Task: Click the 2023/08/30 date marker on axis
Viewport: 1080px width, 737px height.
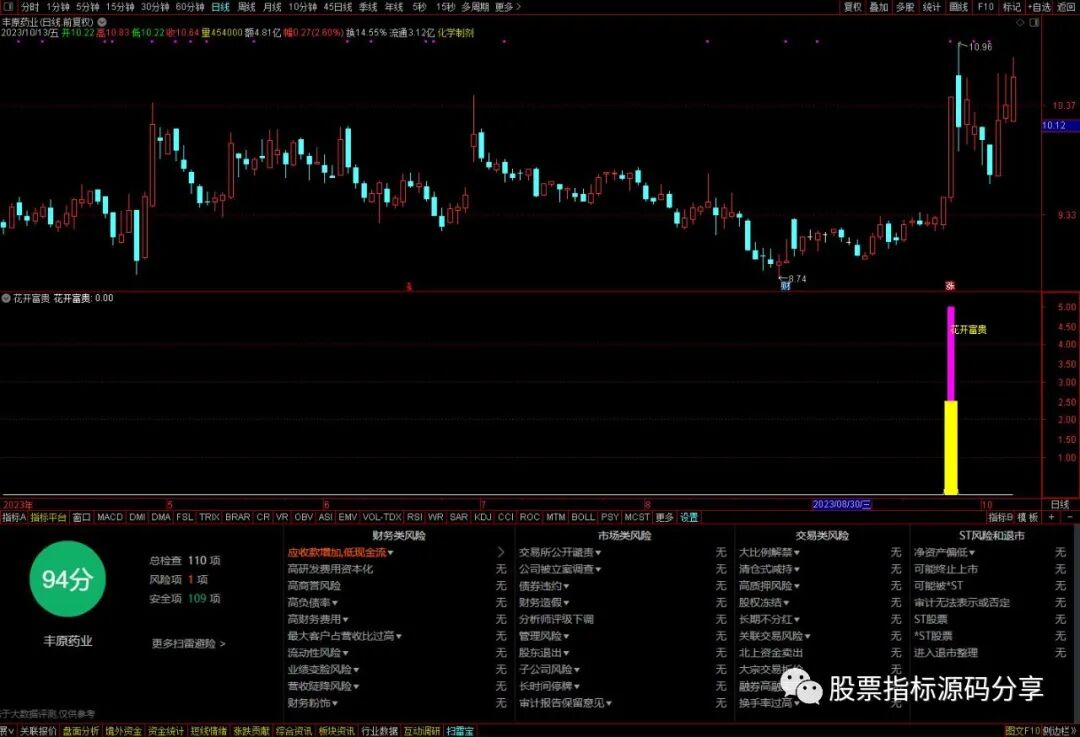Action: pyautogui.click(x=842, y=505)
